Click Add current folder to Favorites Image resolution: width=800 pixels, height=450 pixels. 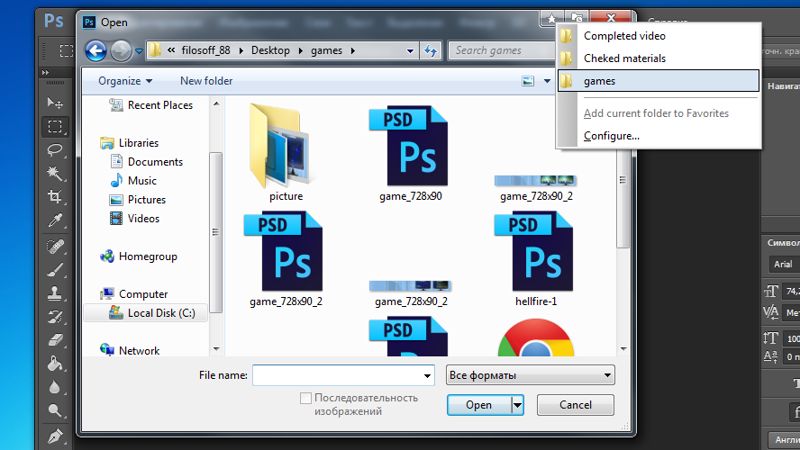tap(659, 113)
